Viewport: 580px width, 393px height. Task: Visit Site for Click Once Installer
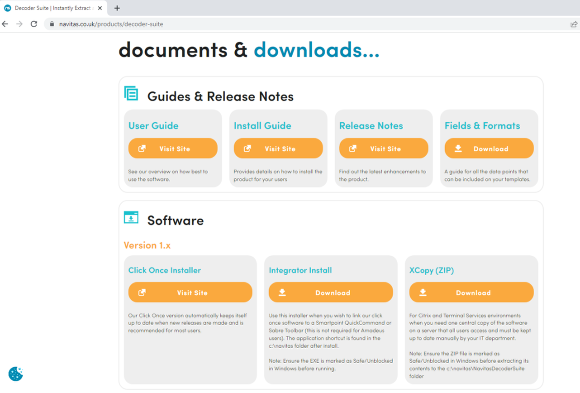190,292
